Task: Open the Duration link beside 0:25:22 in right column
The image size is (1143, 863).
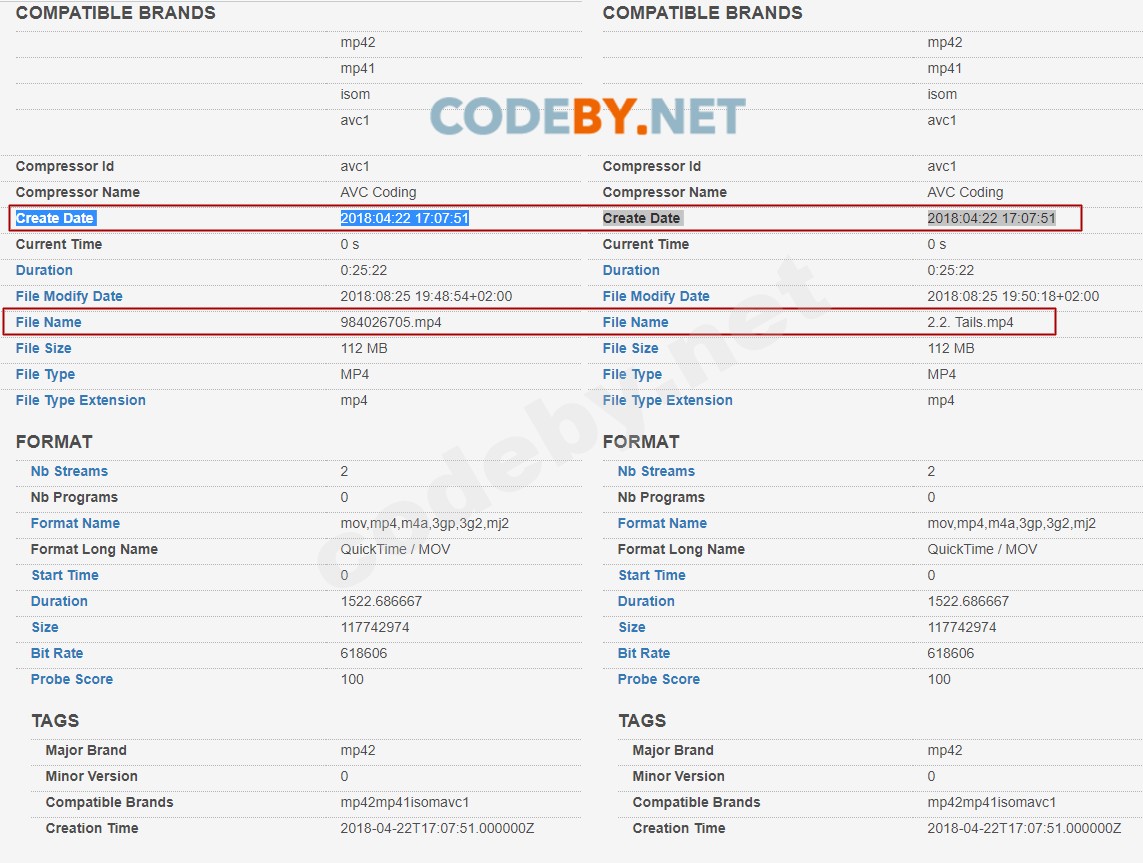Action: pos(631,270)
